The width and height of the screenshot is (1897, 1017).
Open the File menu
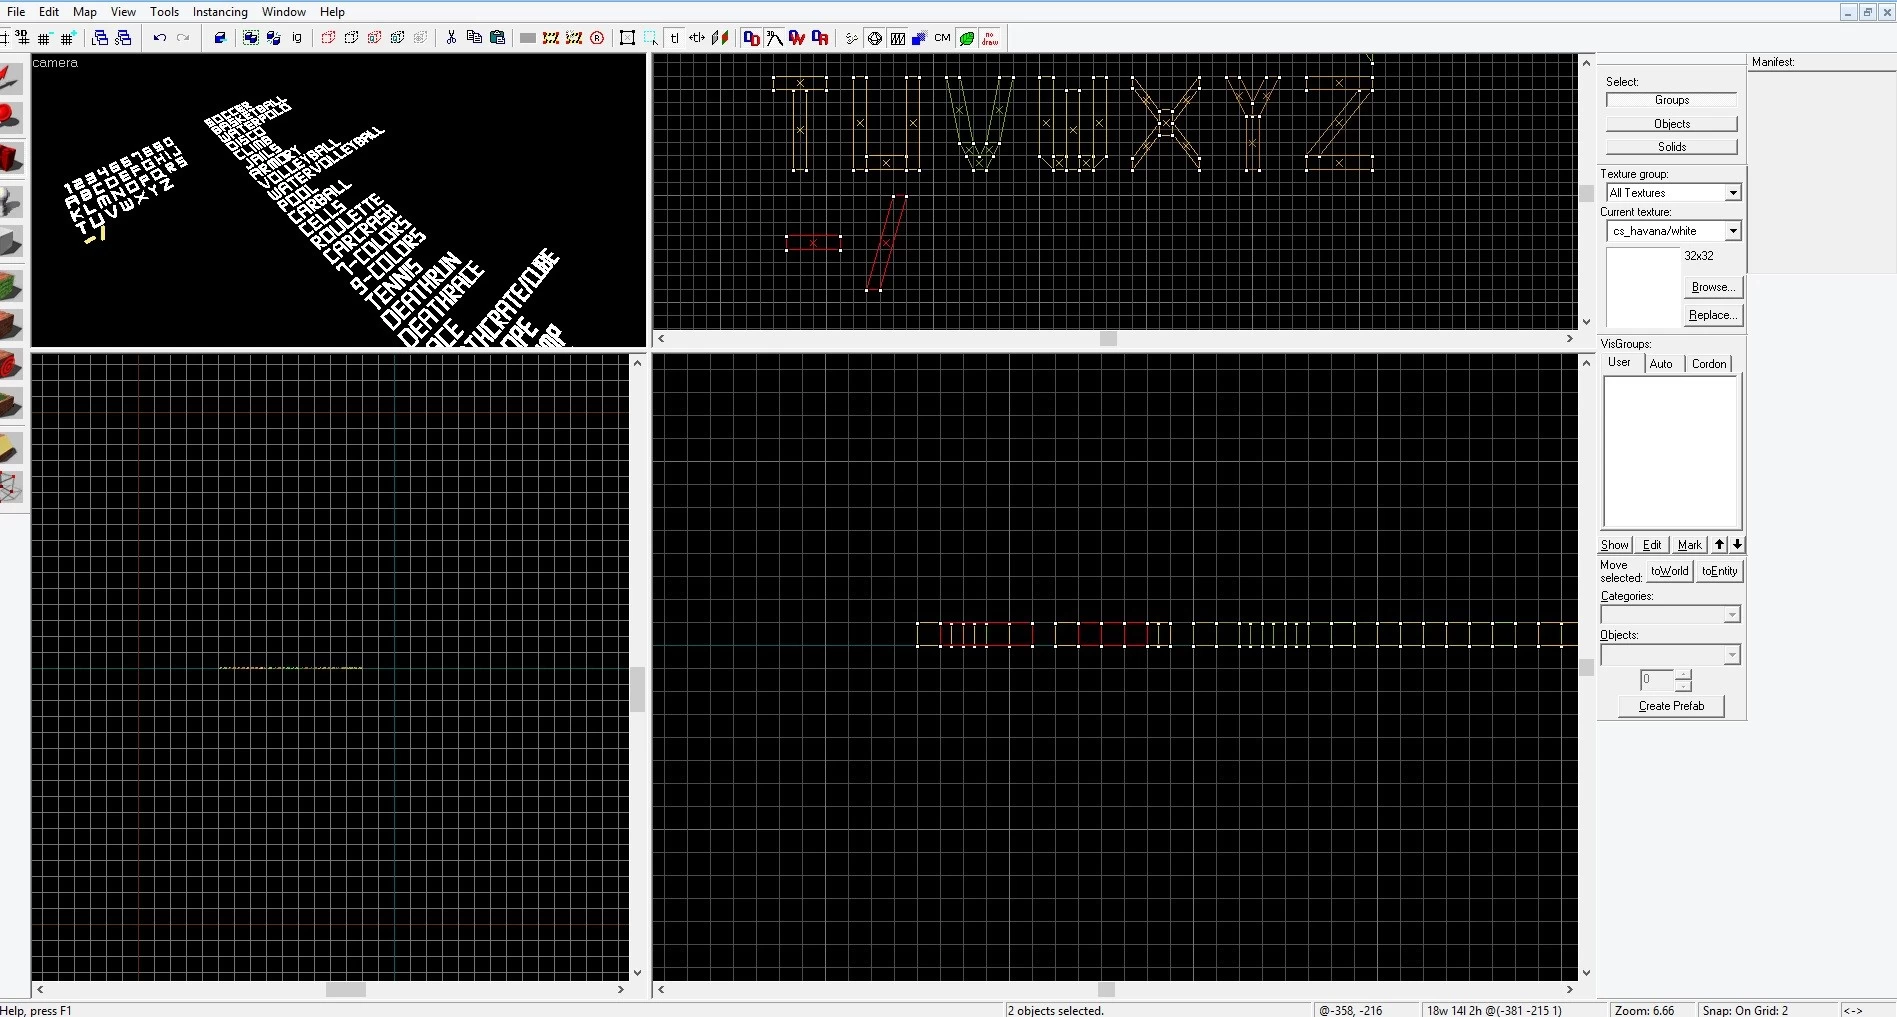click(x=16, y=12)
